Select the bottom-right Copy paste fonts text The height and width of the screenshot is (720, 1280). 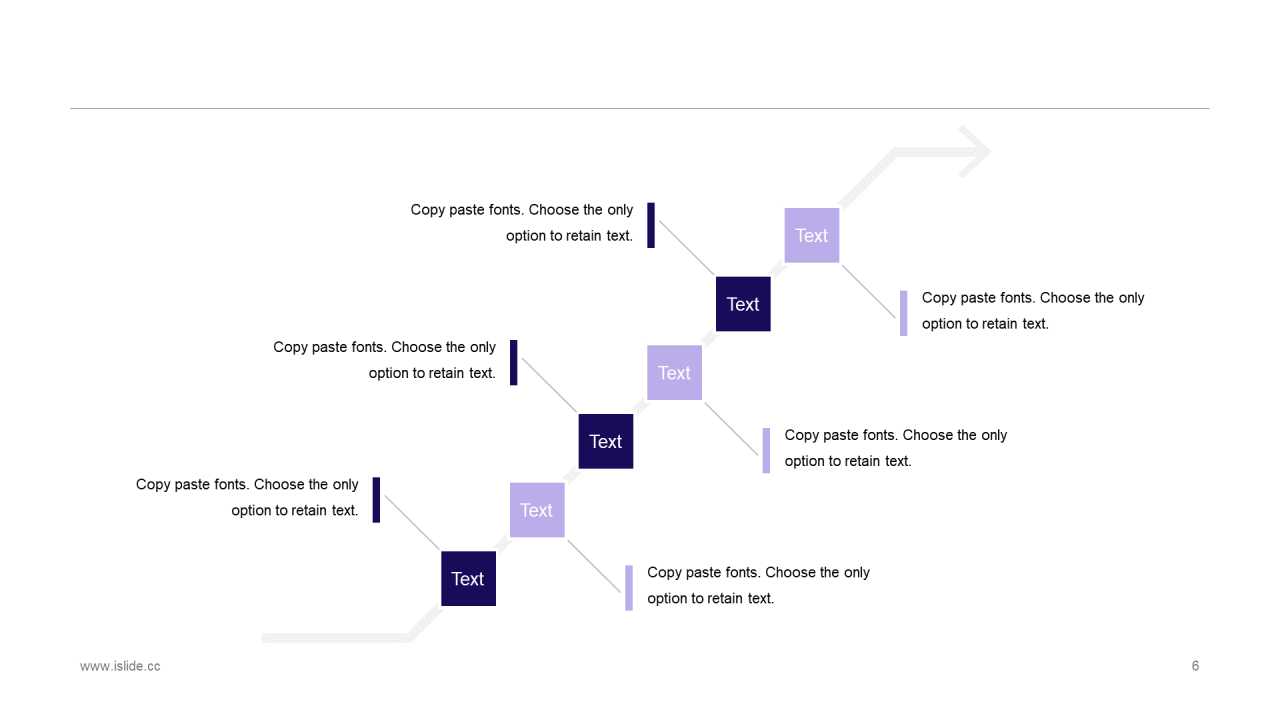(759, 585)
